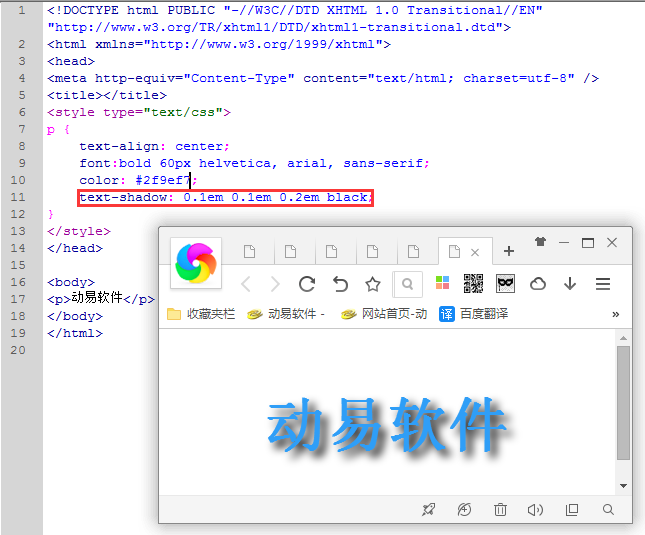Click the rocket accelerator icon in status bar
Image resolution: width=645 pixels, height=535 pixels.
[x=428, y=510]
